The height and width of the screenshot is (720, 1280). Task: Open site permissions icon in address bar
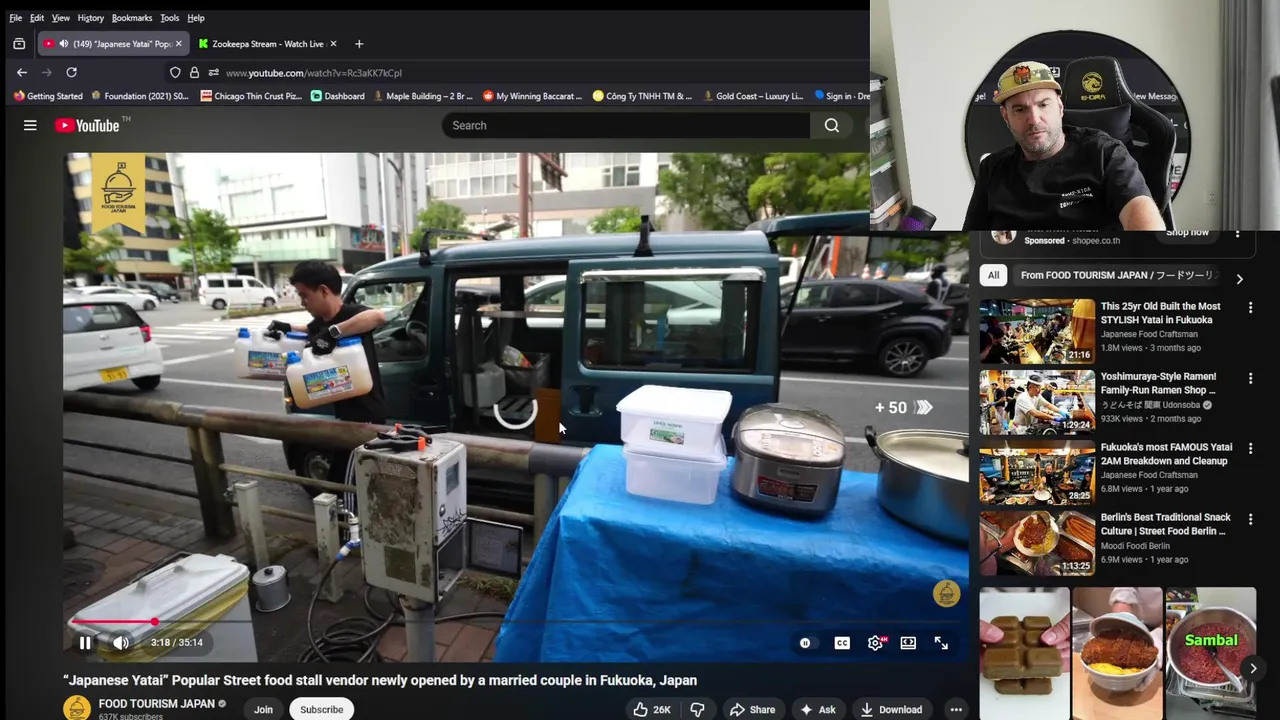pyautogui.click(x=213, y=73)
